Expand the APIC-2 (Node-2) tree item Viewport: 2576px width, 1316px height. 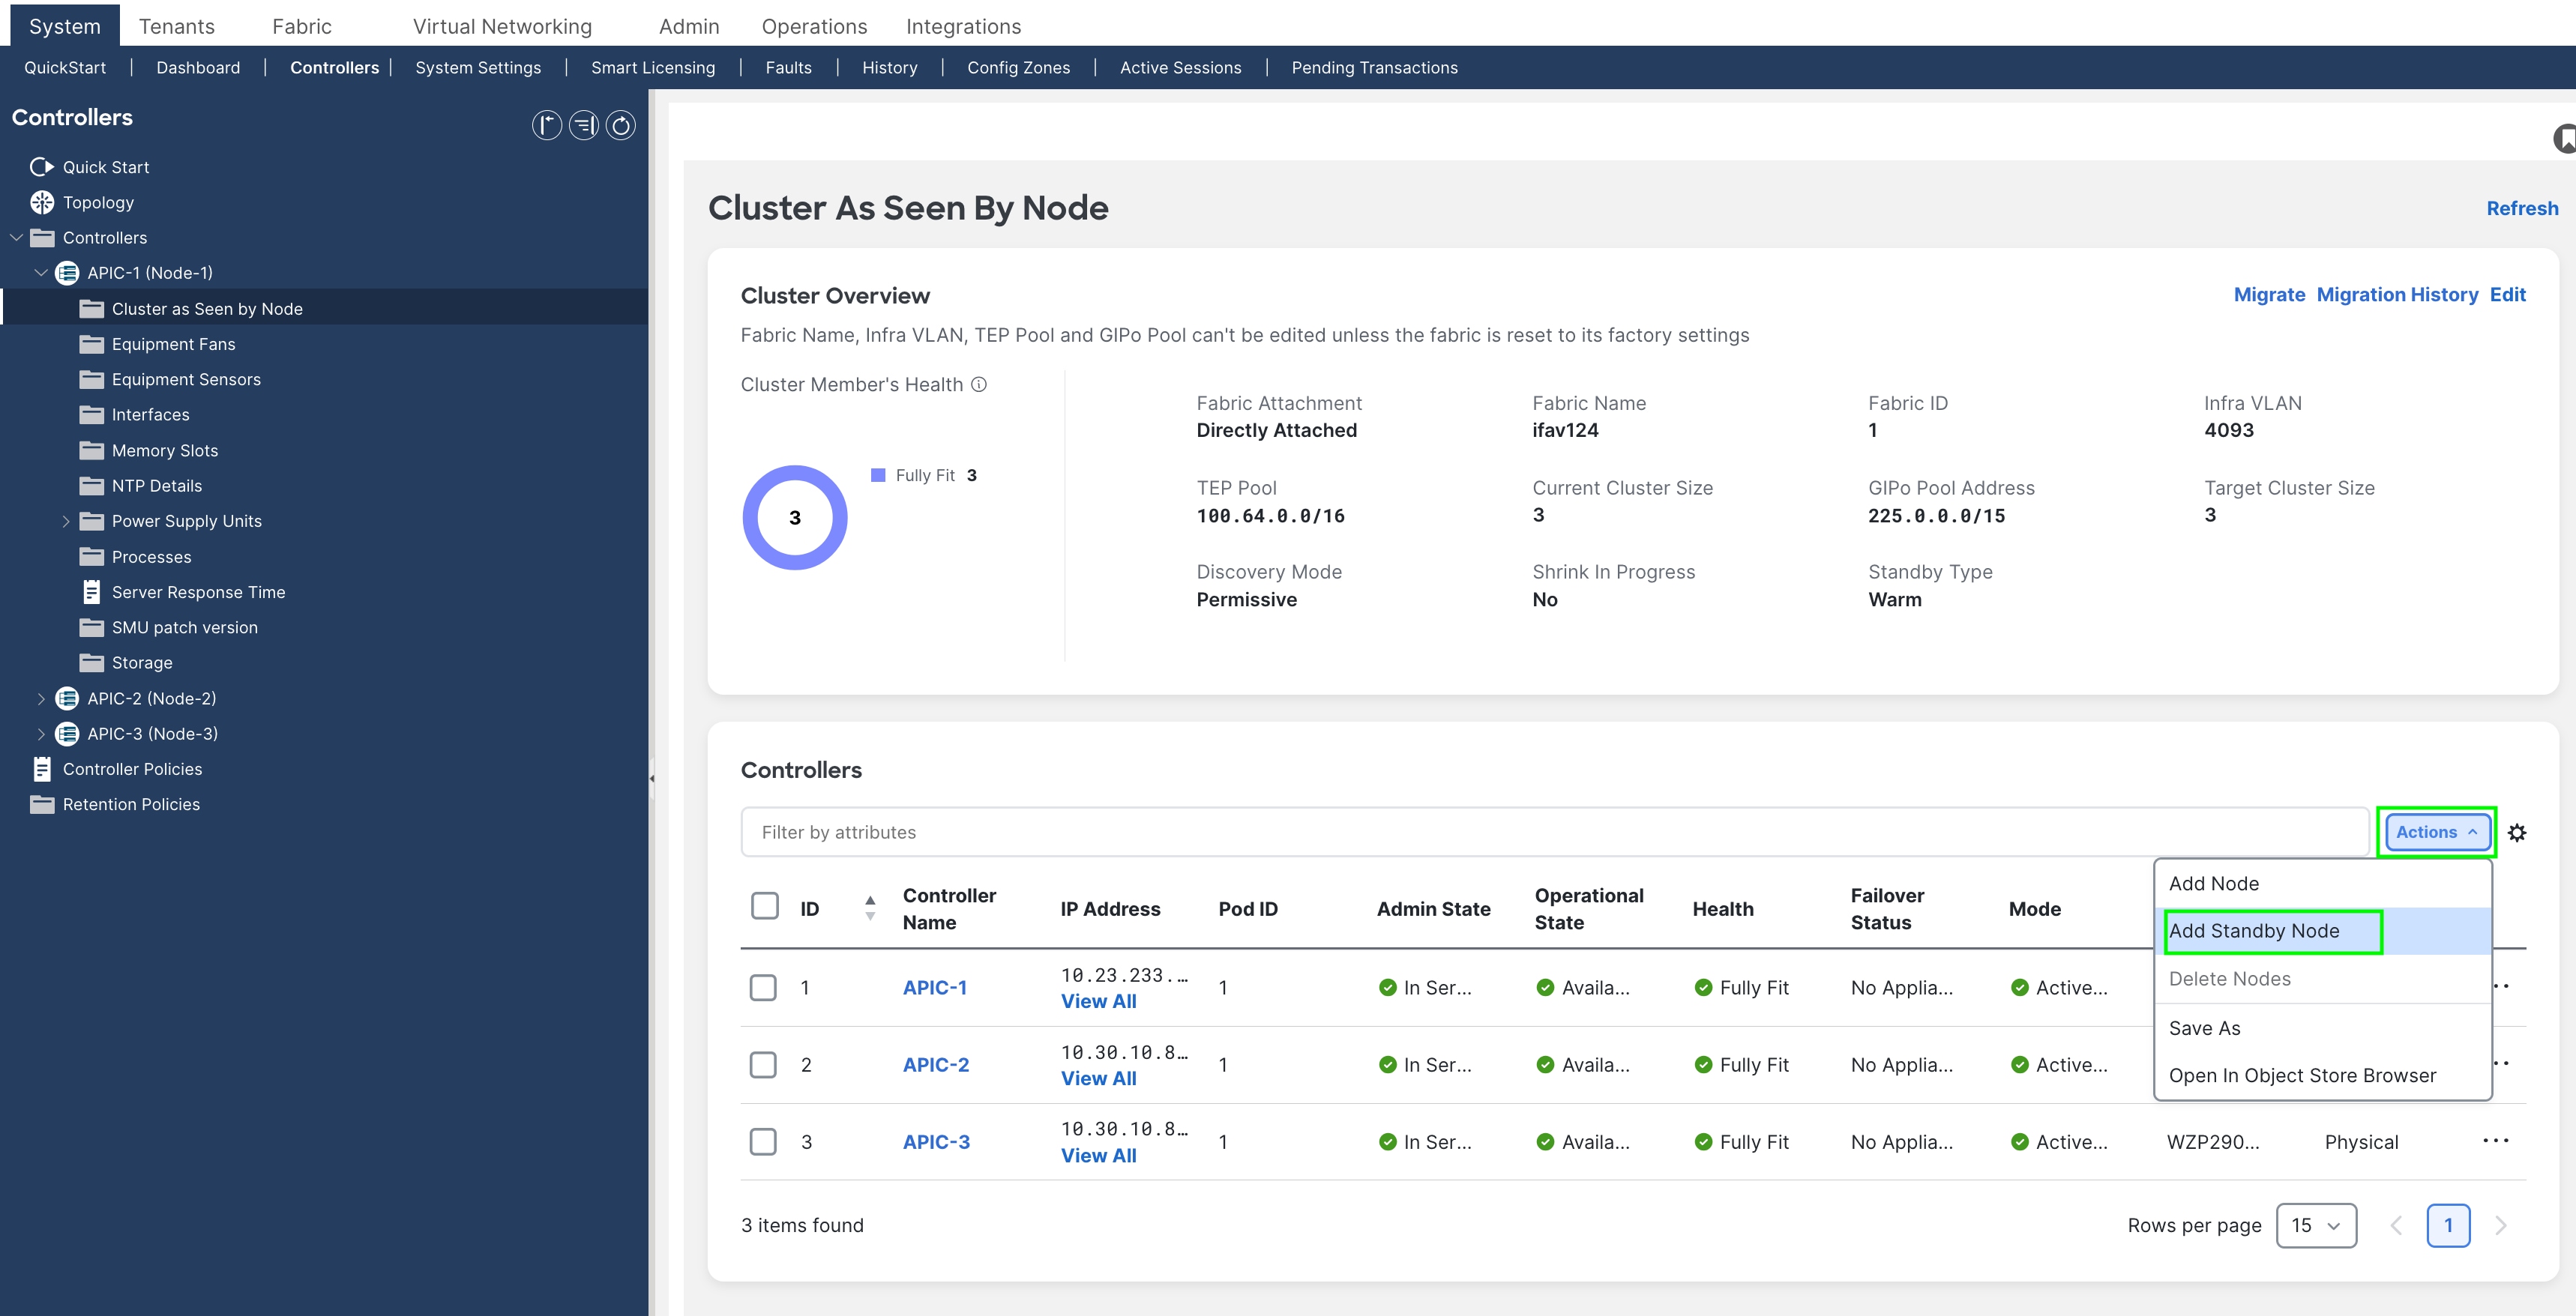[x=41, y=698]
